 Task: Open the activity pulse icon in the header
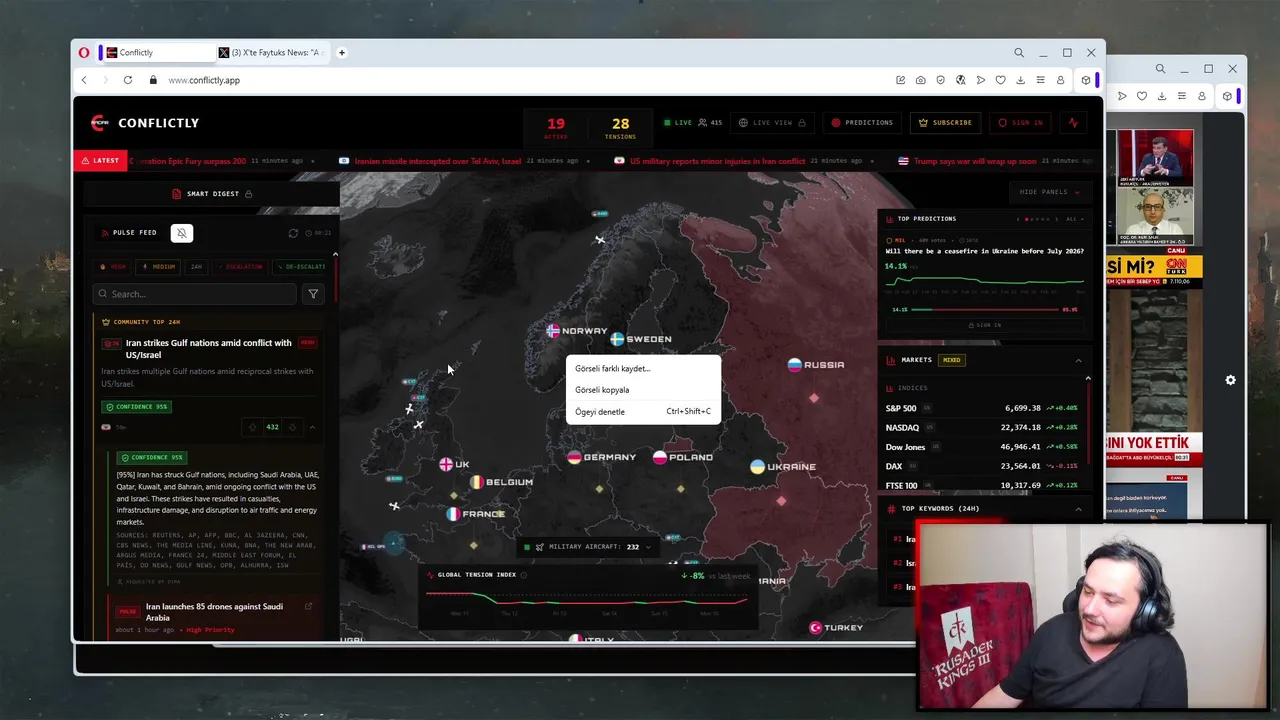(x=1073, y=123)
